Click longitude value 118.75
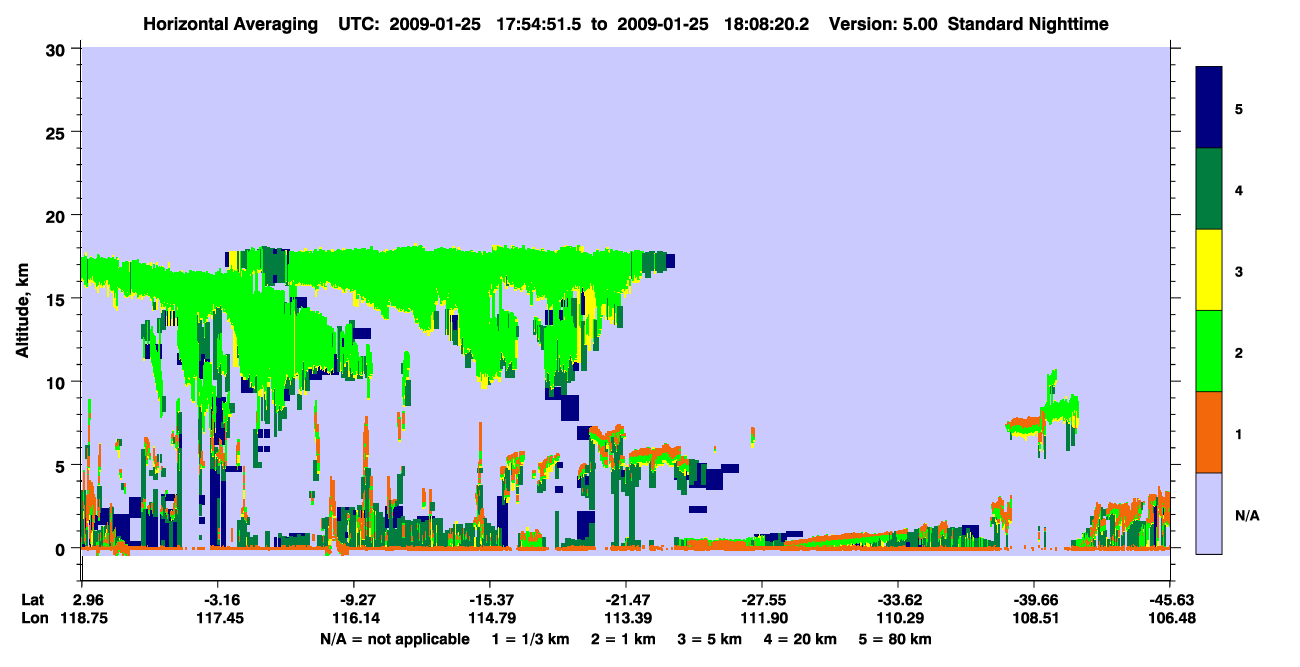Screen dimensions: 1300x667 (x=82, y=619)
